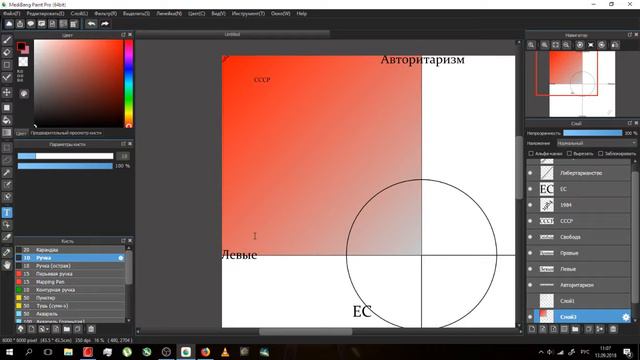Viewport: 640px width, 360px height.
Task: Open Firefox from the taskbar
Action: point(205,352)
